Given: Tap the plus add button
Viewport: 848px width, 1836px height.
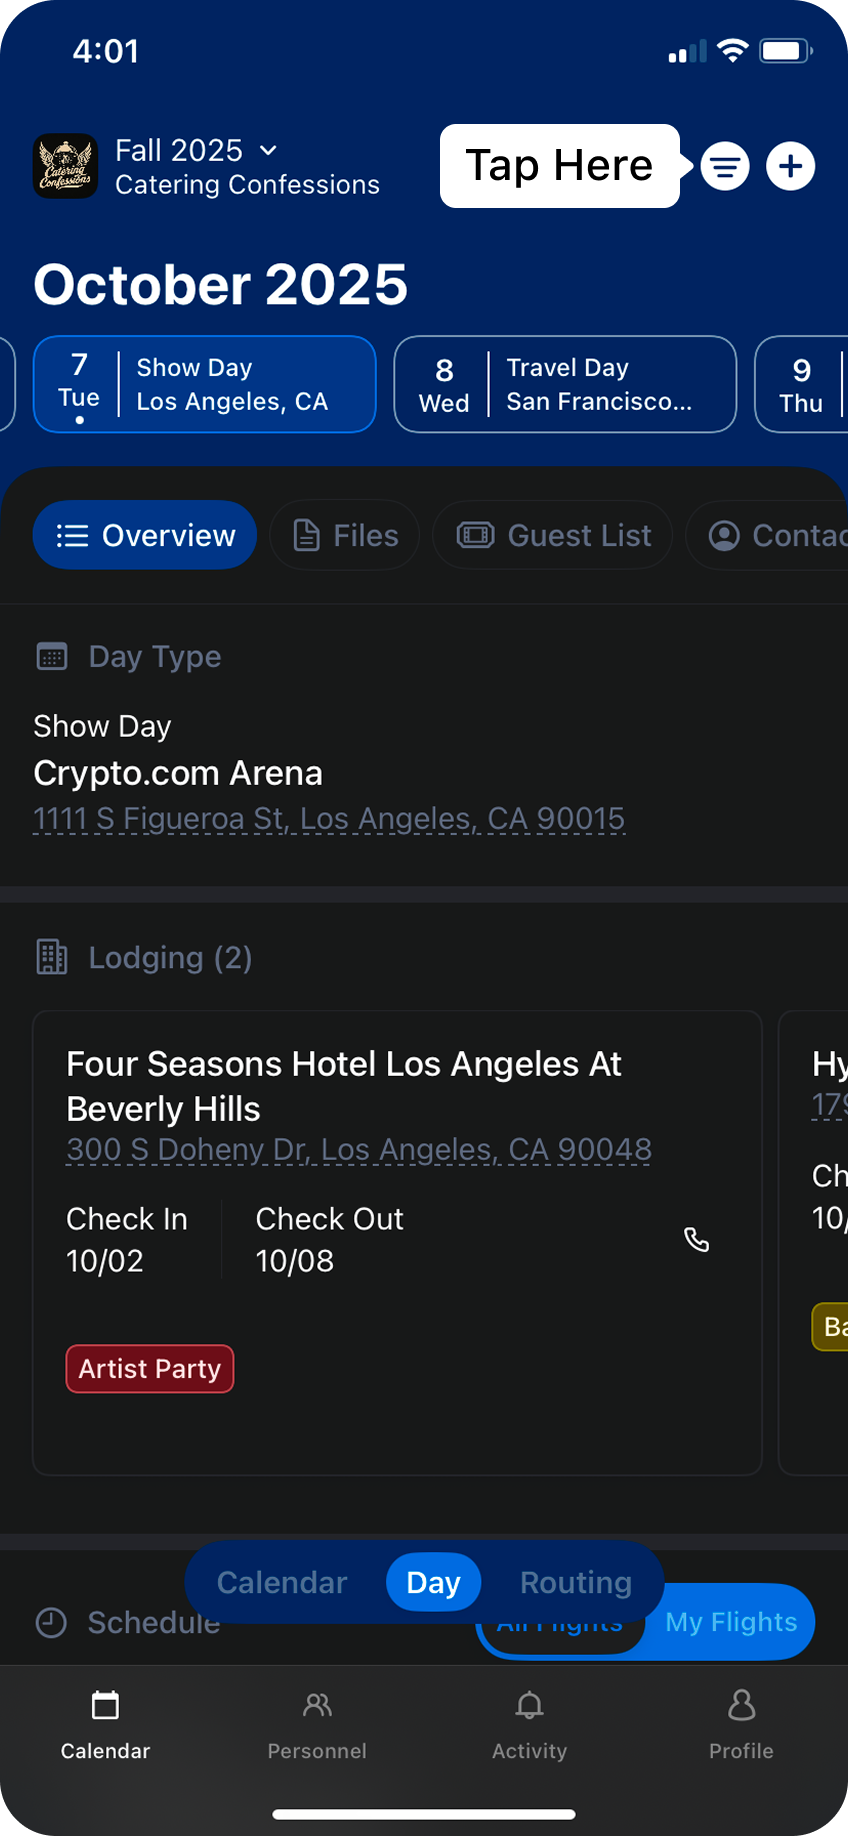Looking at the screenshot, I should pyautogui.click(x=790, y=166).
